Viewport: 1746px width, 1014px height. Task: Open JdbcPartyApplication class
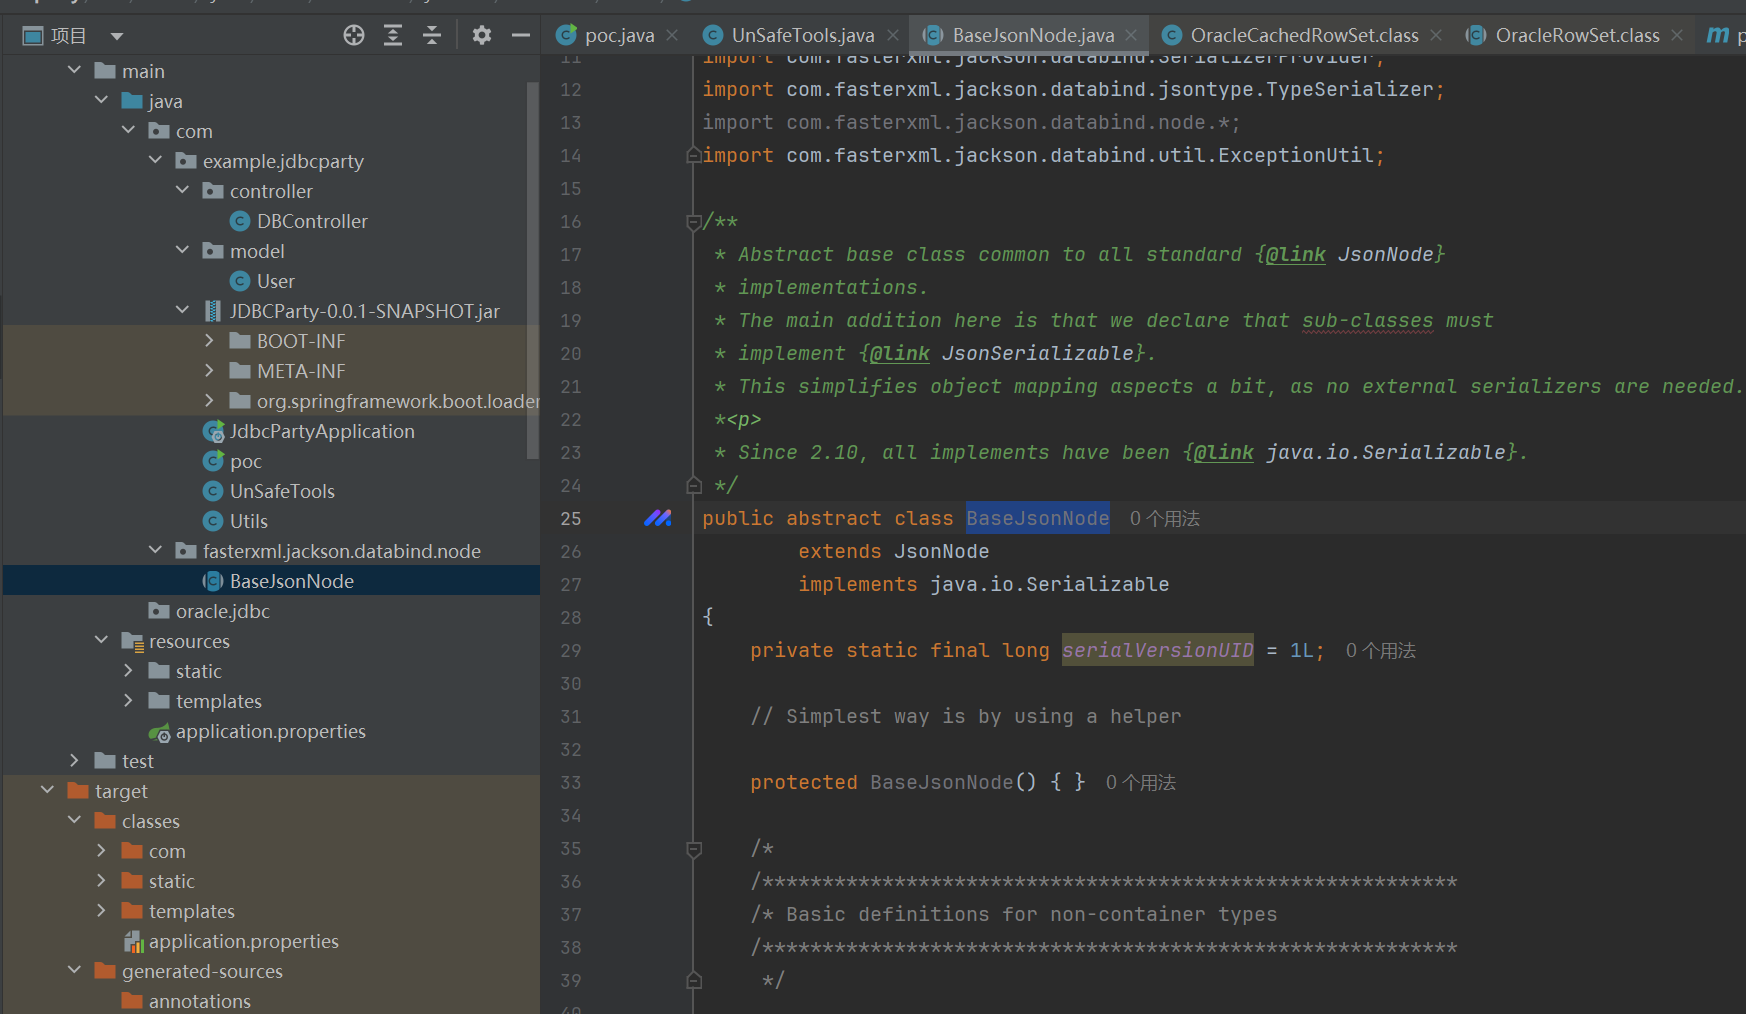(322, 431)
